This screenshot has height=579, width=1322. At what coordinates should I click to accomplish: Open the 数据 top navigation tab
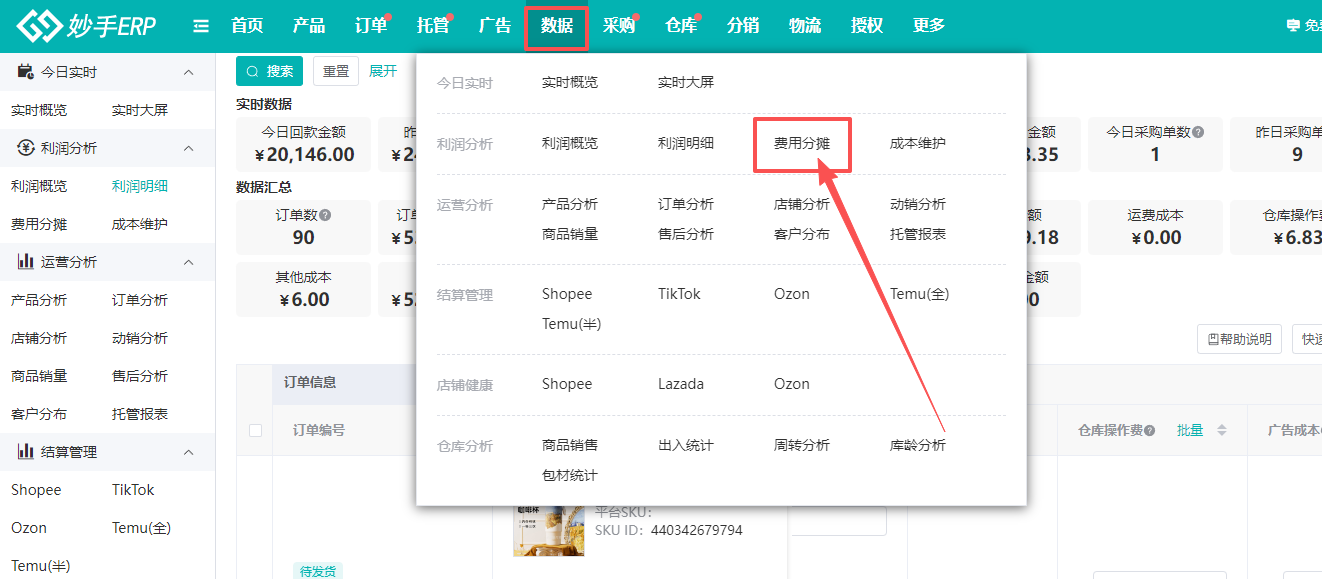click(557, 26)
